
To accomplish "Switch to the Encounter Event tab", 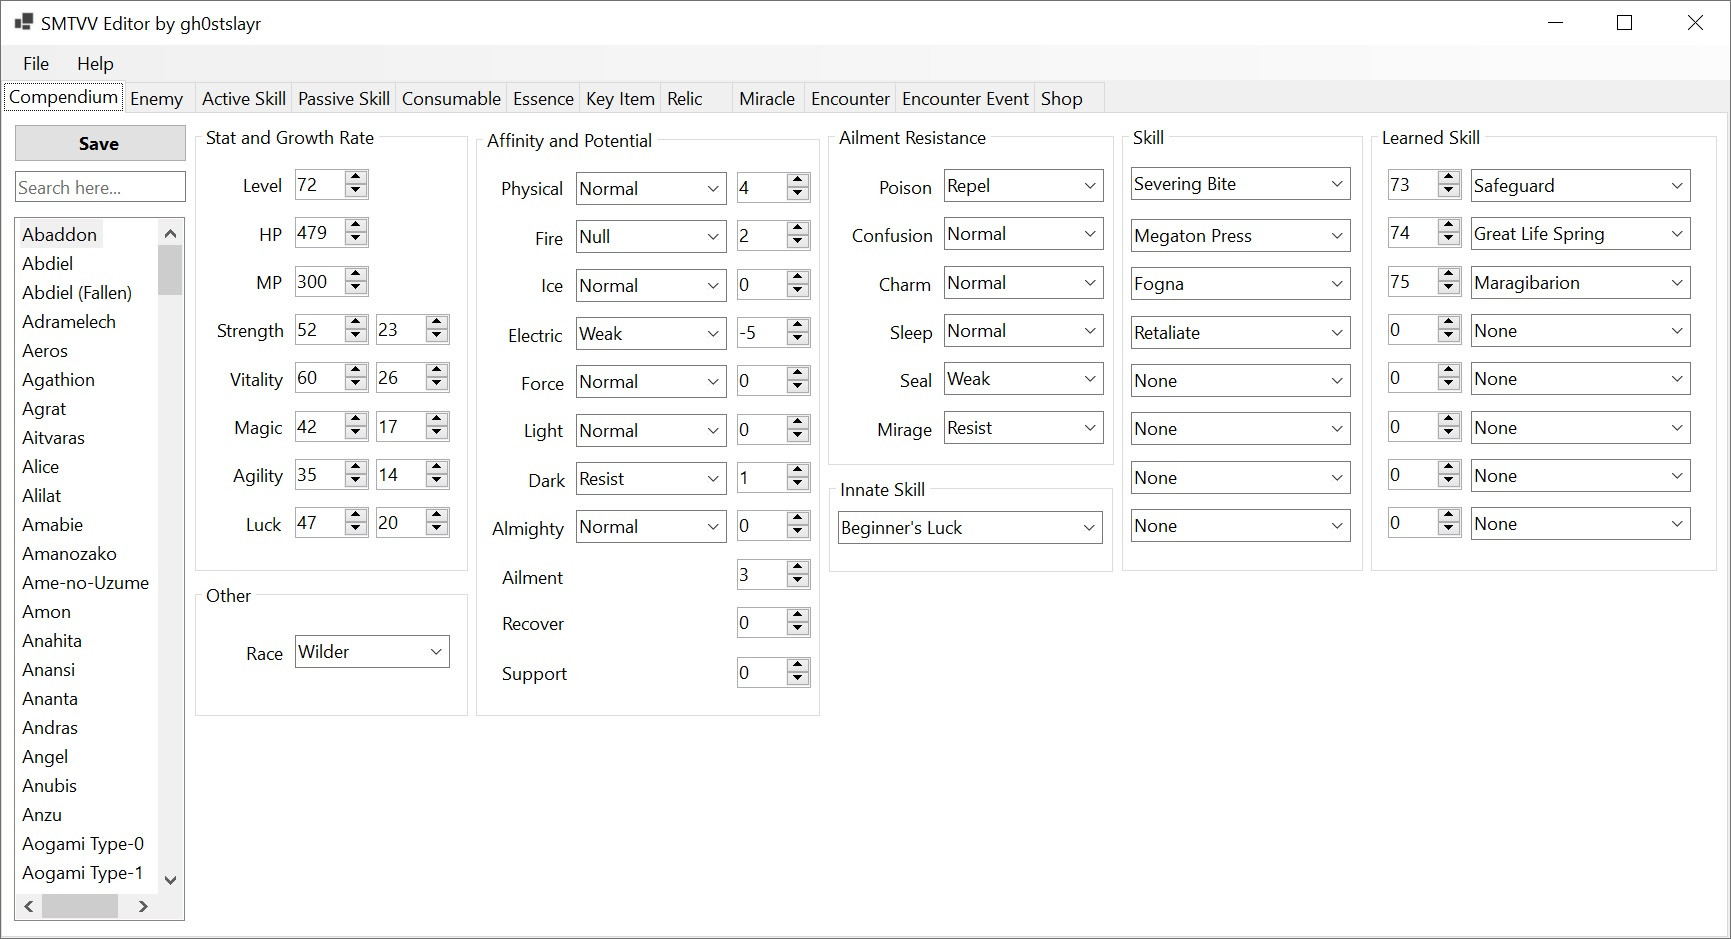I will (x=965, y=98).
